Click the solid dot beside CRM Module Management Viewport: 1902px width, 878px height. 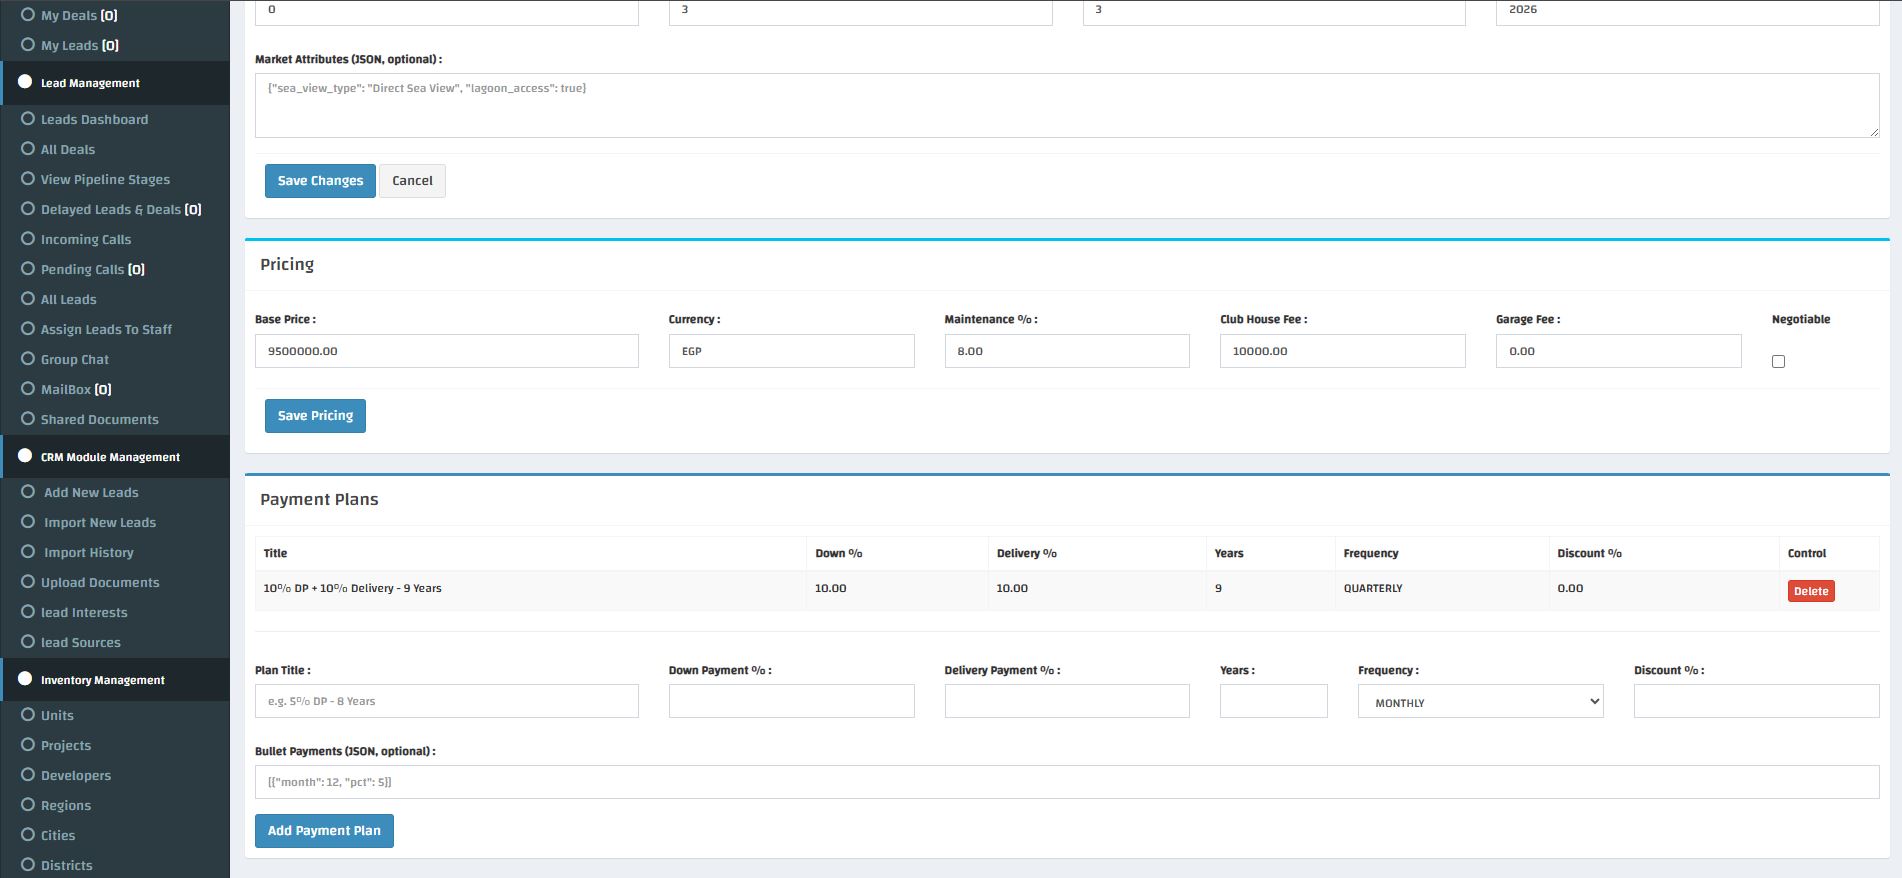25,456
